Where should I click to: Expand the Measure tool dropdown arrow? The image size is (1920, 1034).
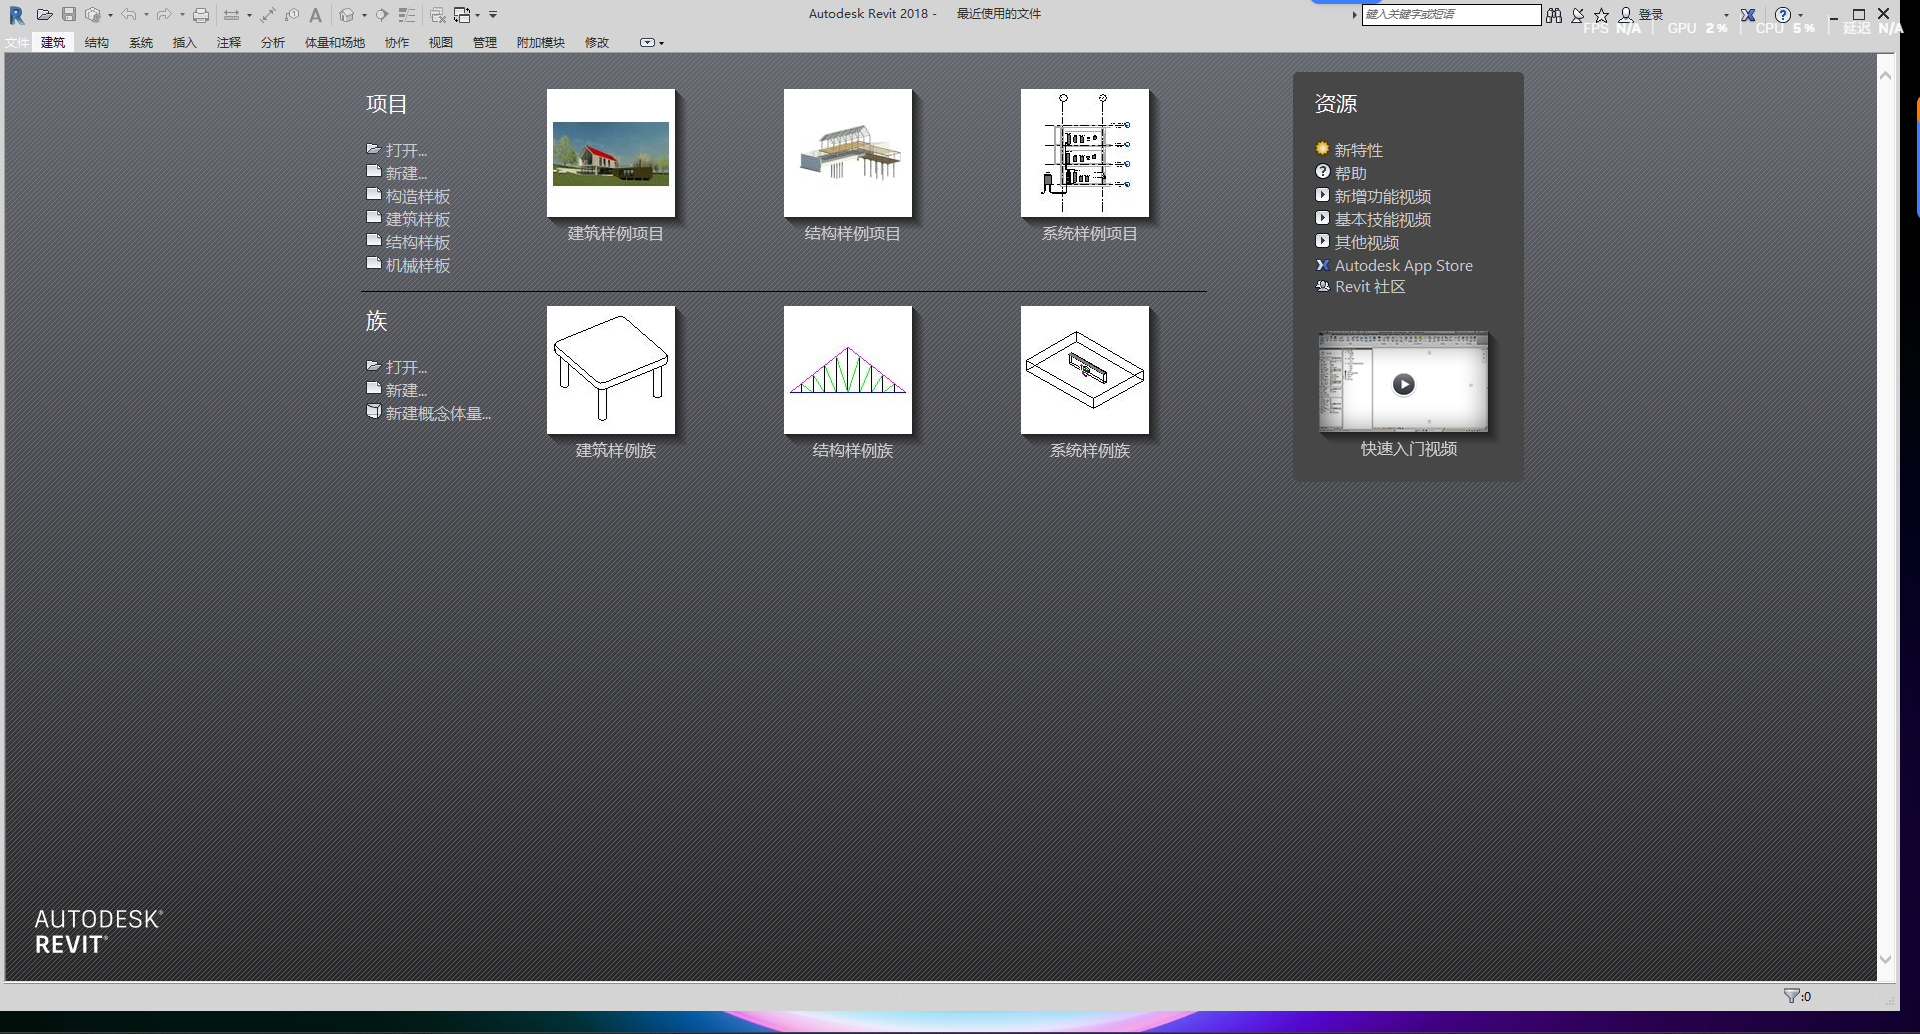point(249,14)
